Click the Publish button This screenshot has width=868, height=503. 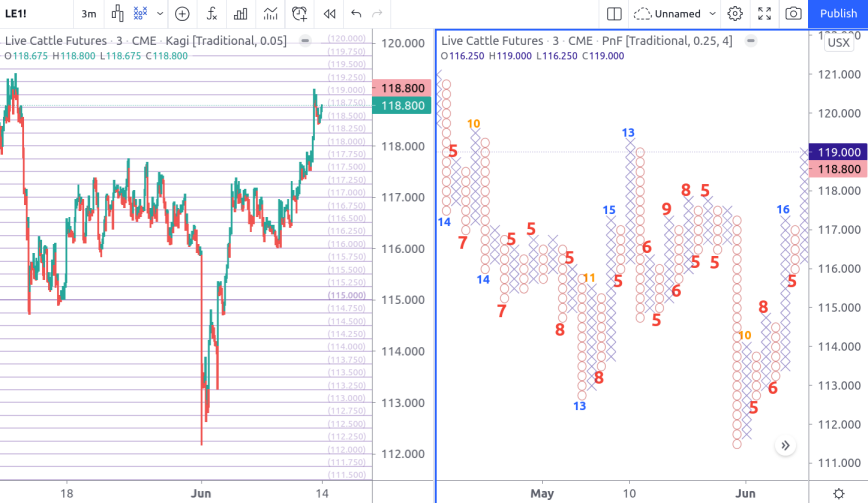(838, 14)
